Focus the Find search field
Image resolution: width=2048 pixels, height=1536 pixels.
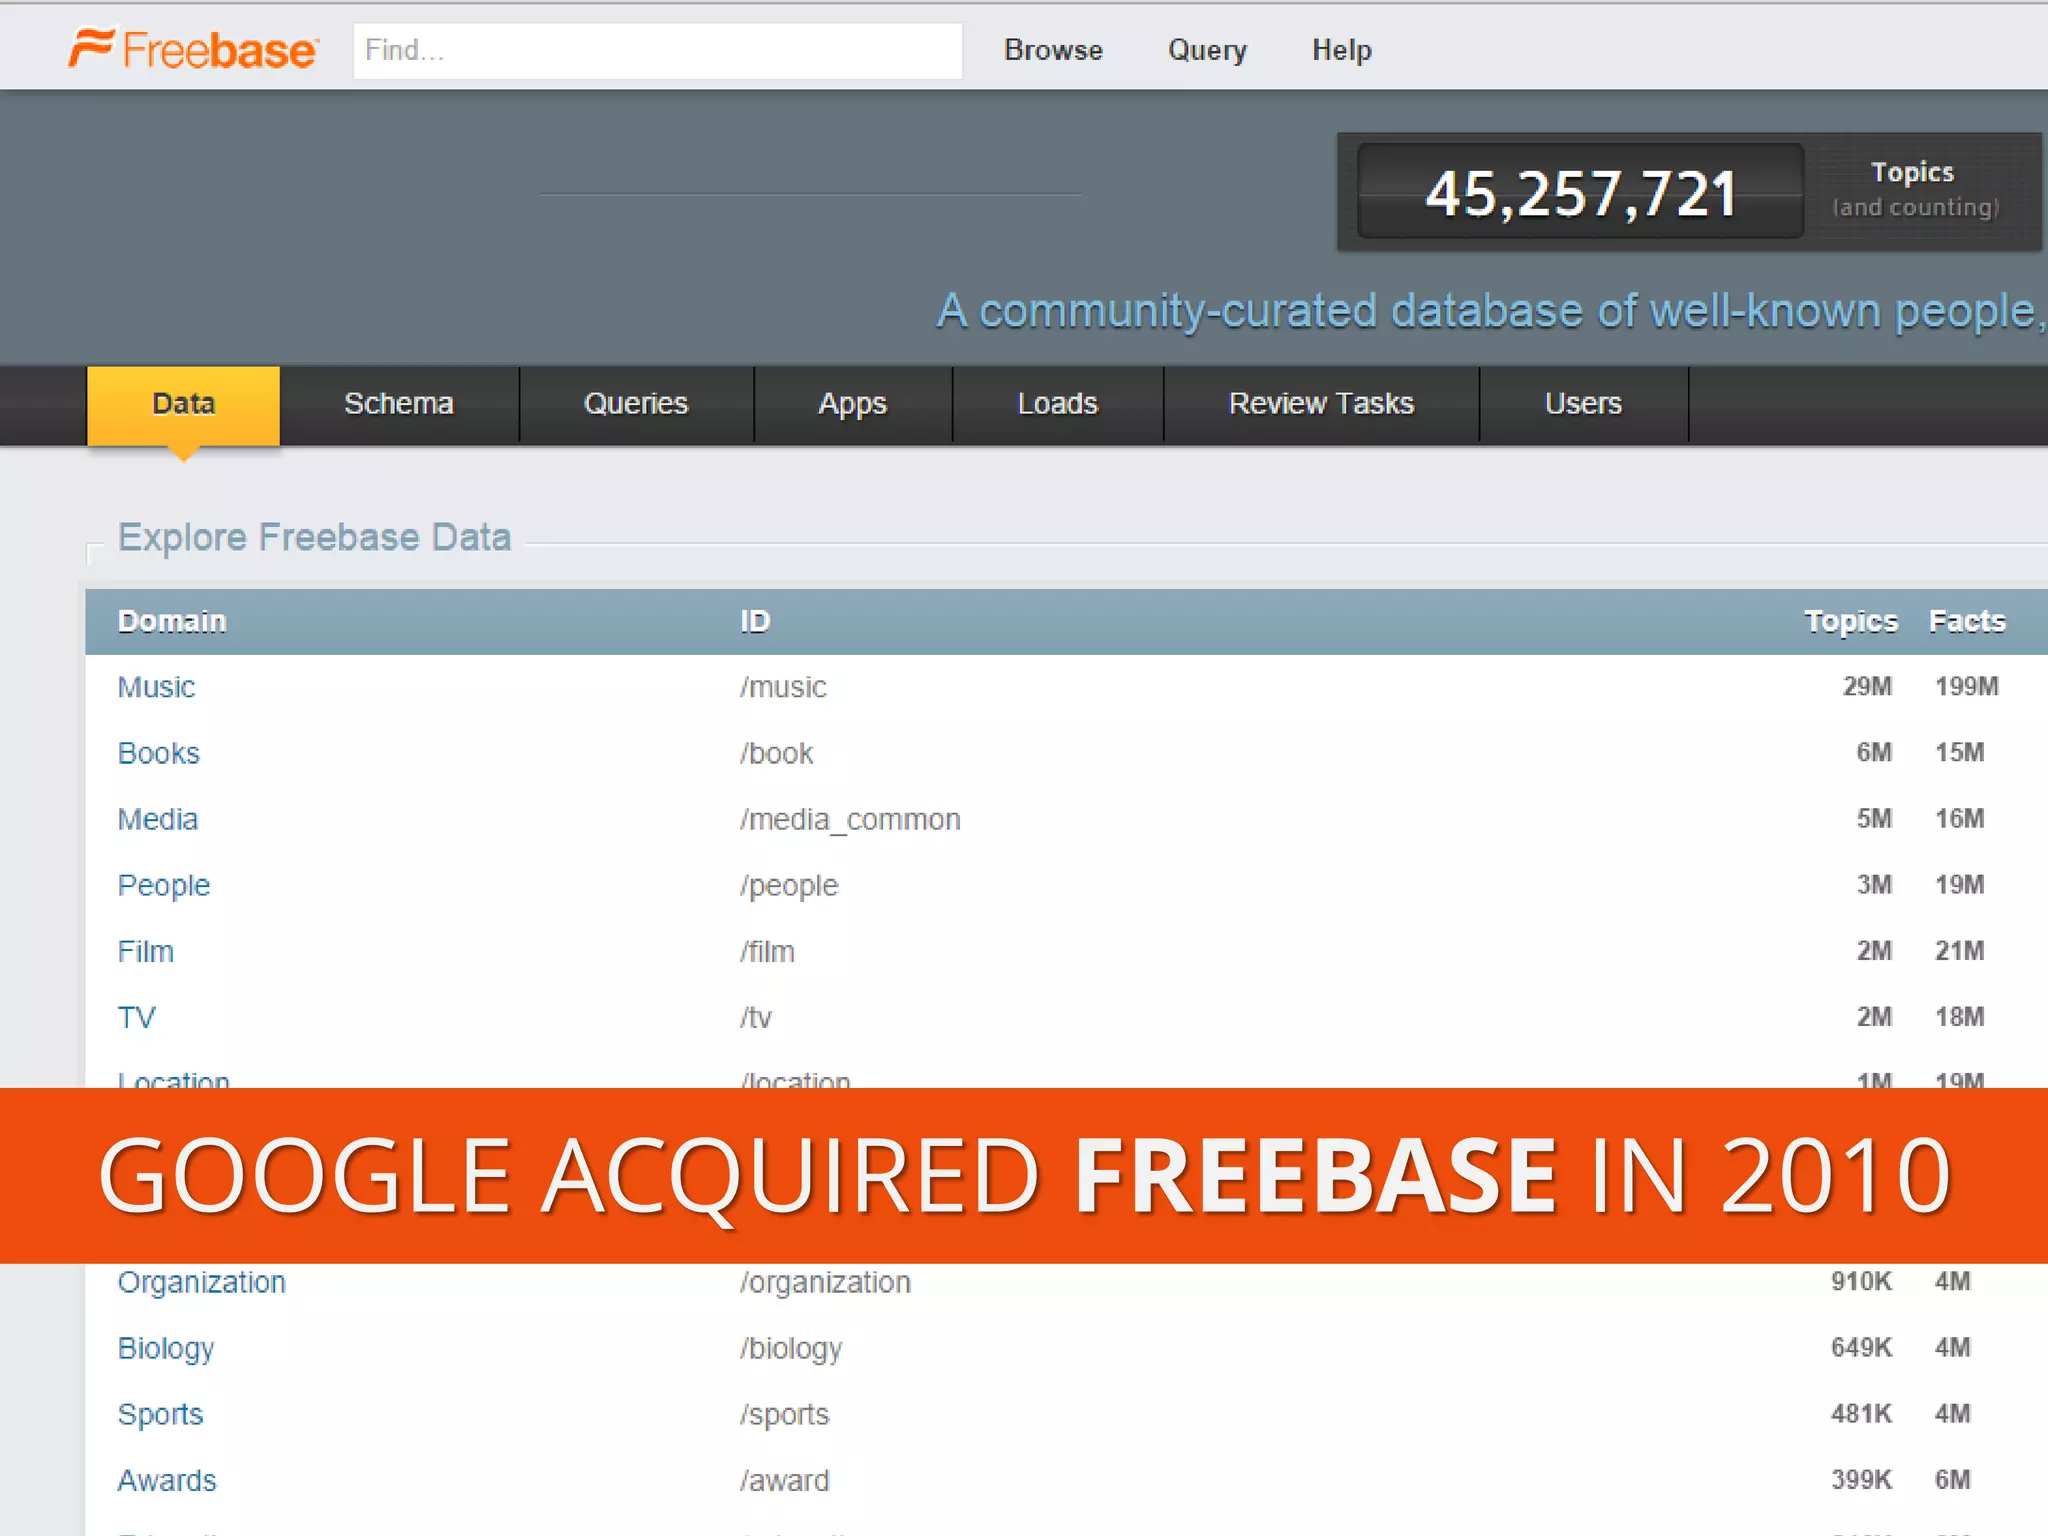coord(657,50)
